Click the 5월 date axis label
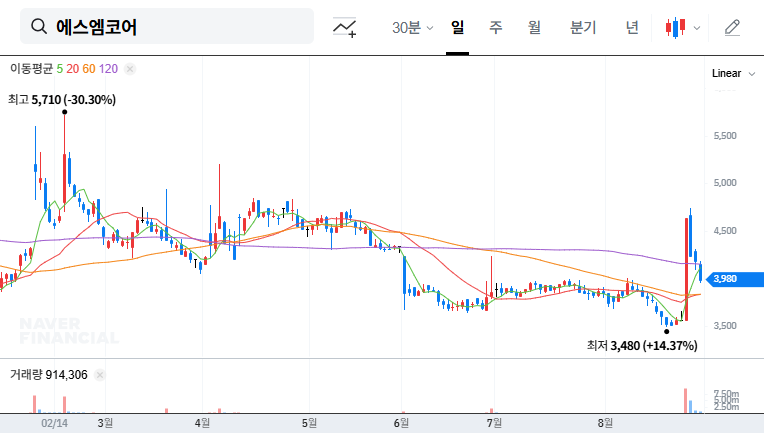764x433 pixels. (309, 423)
